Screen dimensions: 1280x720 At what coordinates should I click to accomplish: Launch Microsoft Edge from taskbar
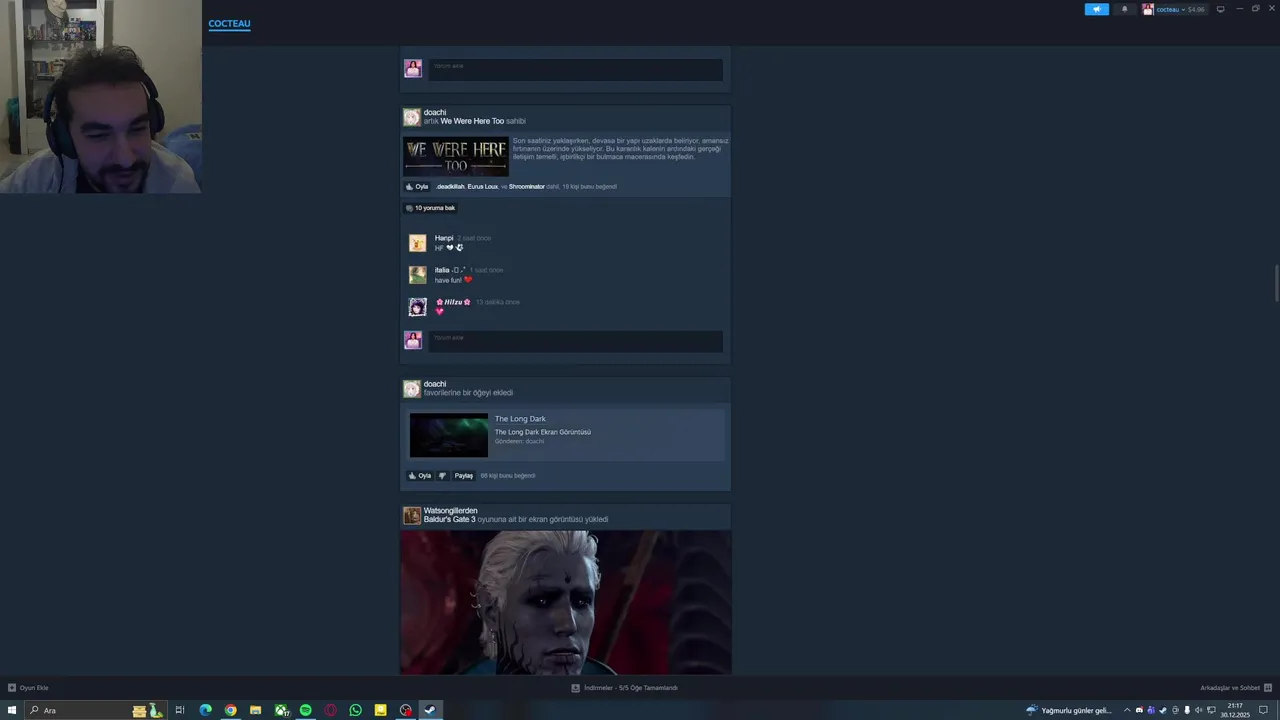click(x=205, y=710)
